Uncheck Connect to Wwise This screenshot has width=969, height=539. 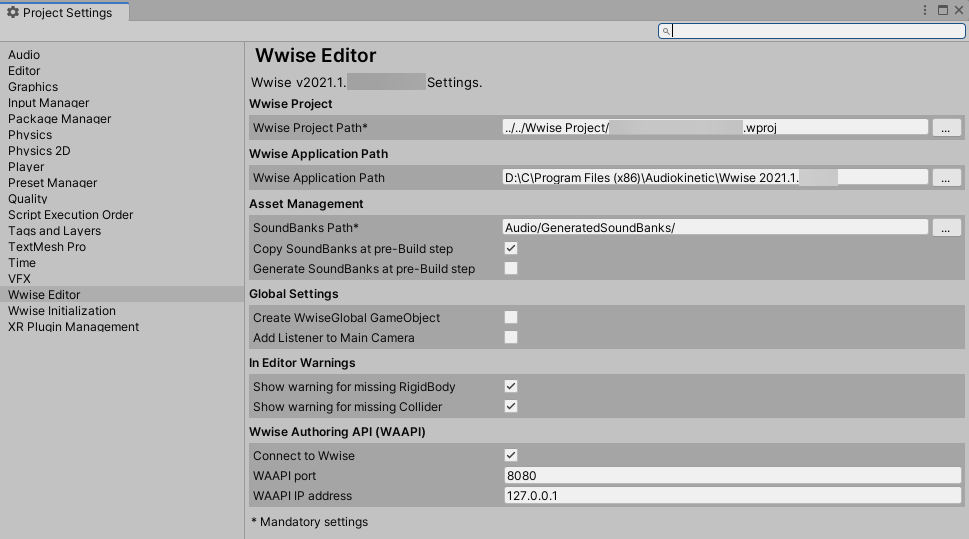(x=511, y=455)
